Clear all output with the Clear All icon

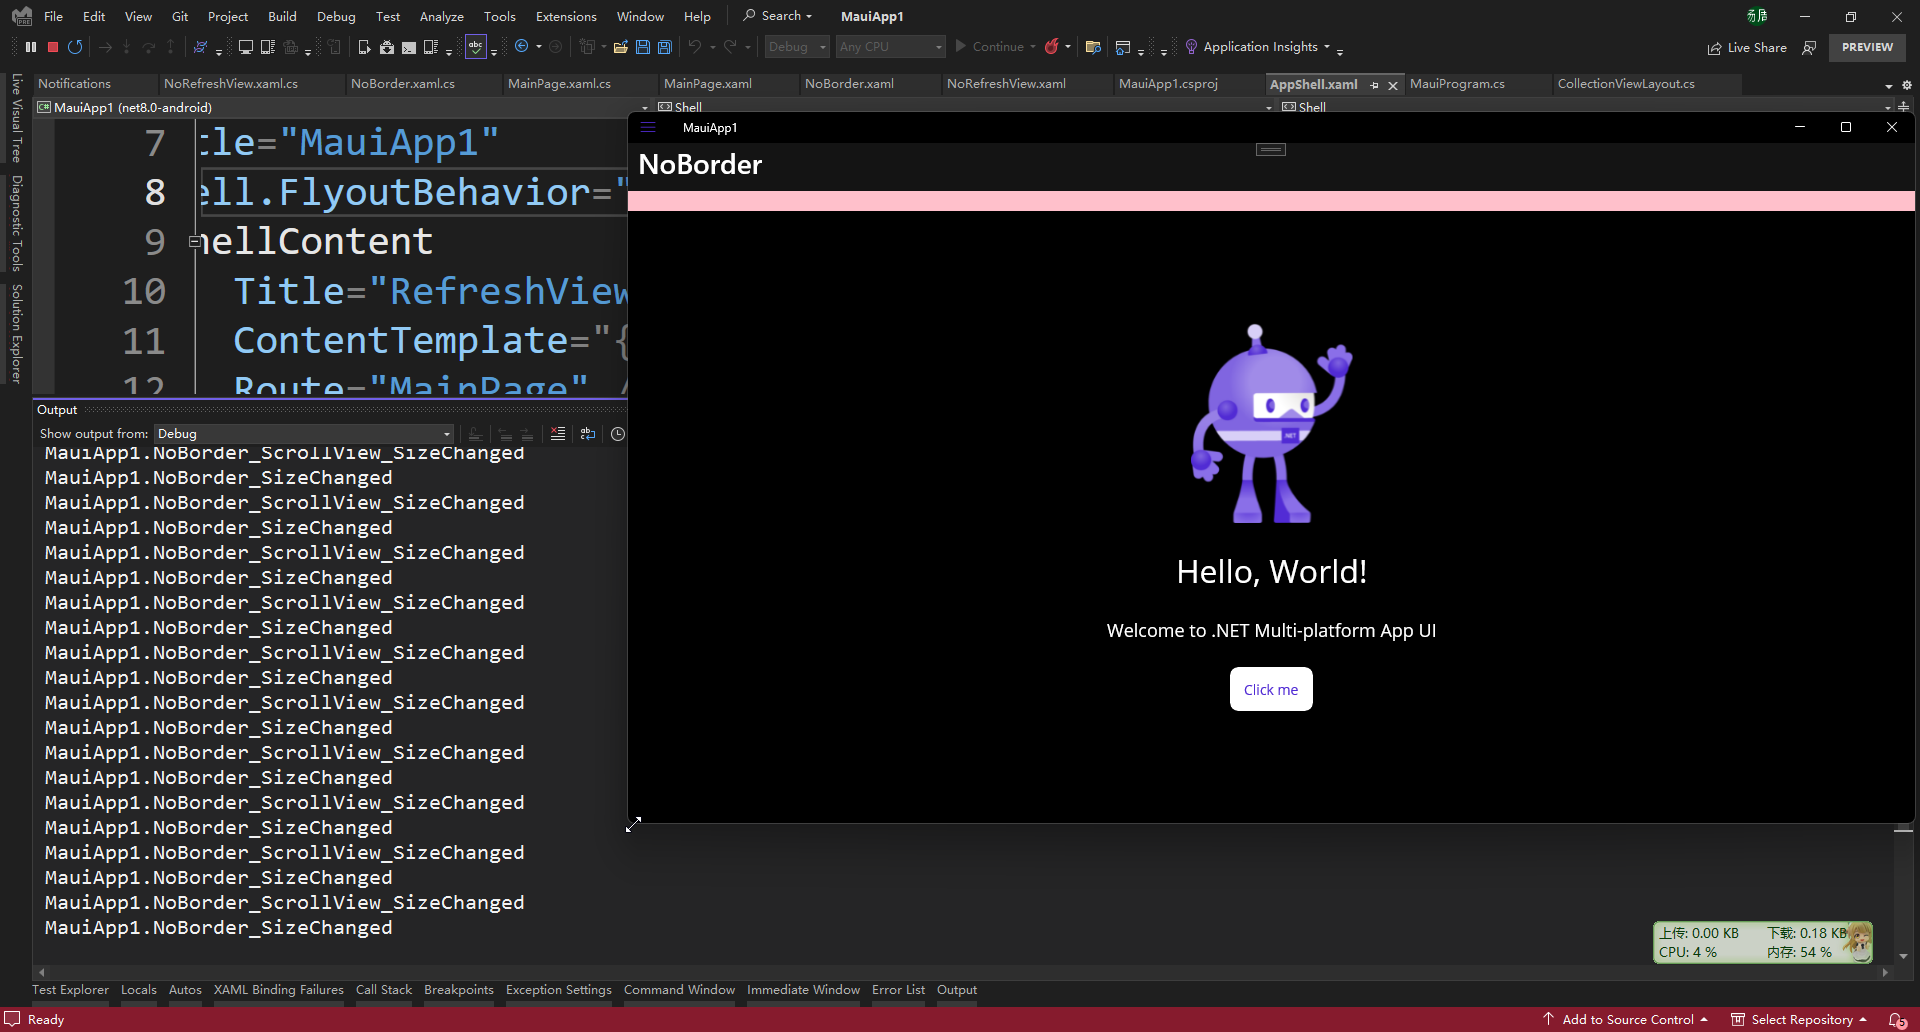coord(558,434)
